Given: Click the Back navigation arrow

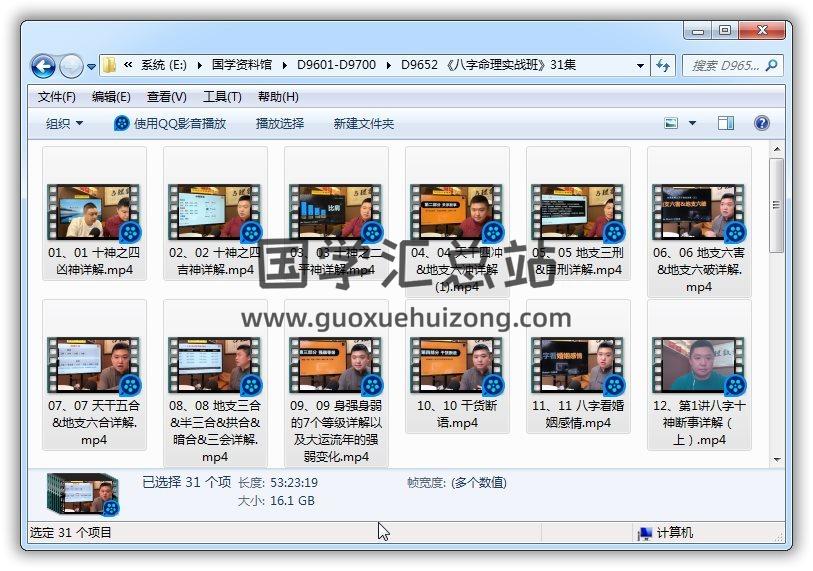Looking at the screenshot, I should 43,67.
